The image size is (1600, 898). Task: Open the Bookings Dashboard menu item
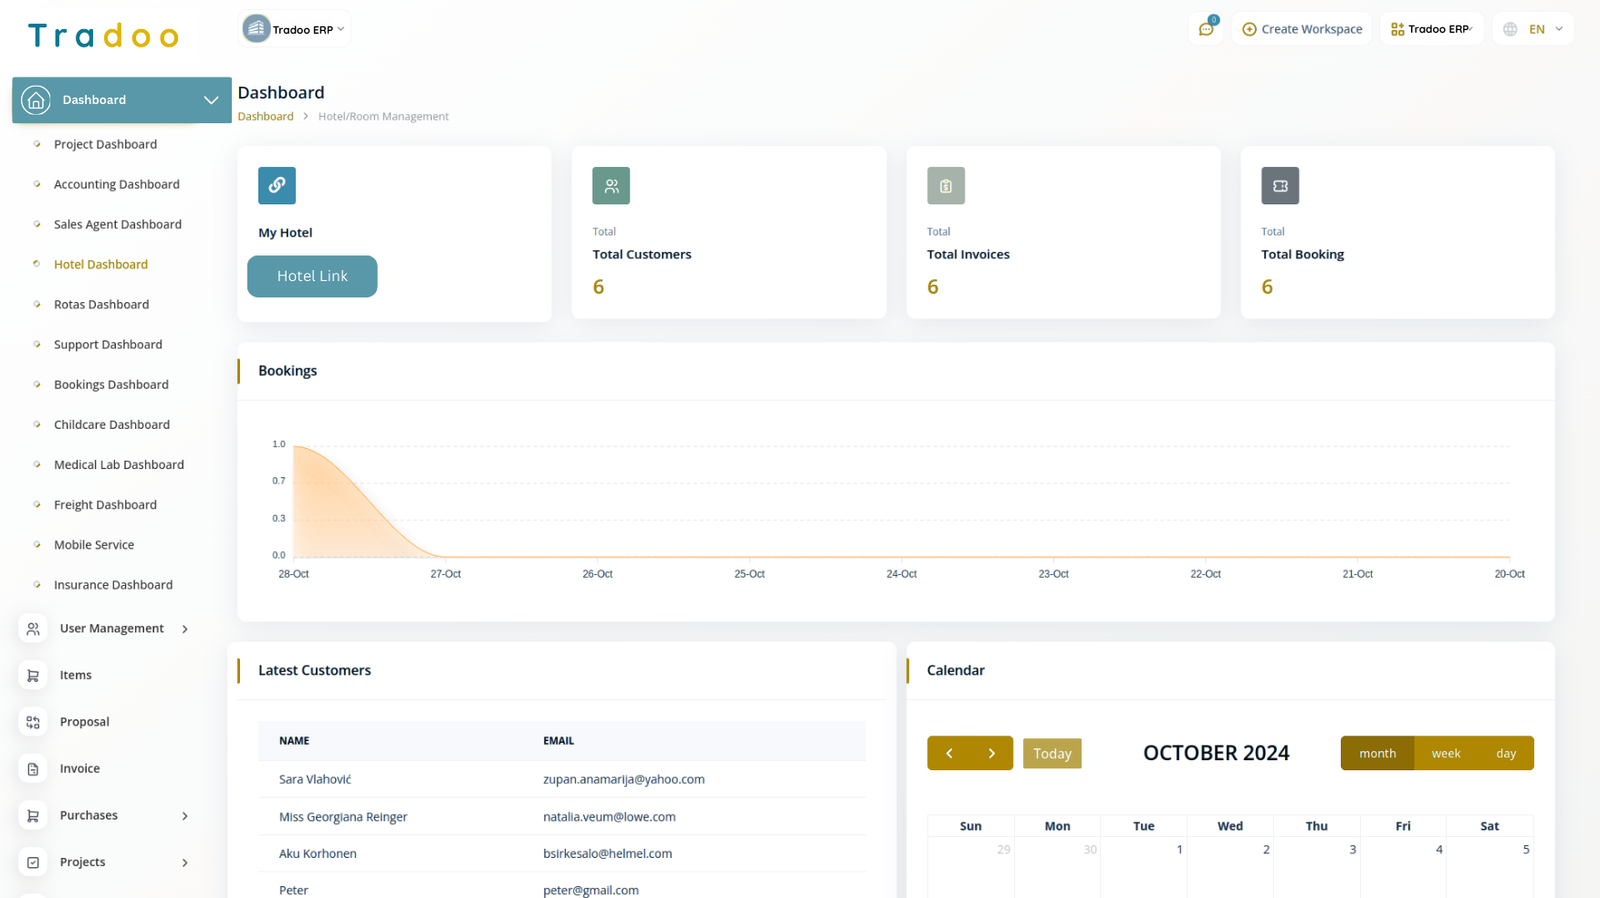coord(111,385)
